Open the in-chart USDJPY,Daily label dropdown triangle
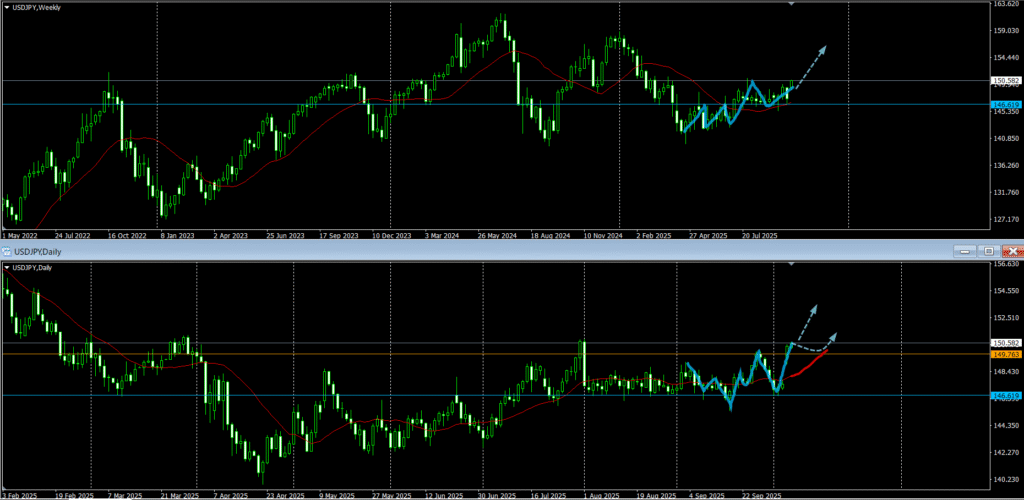Screen dimensions: 1024x500 tap(8, 267)
